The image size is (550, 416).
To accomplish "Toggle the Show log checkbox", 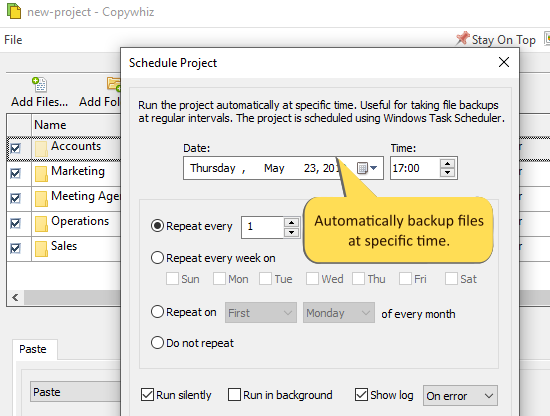I will coord(361,395).
